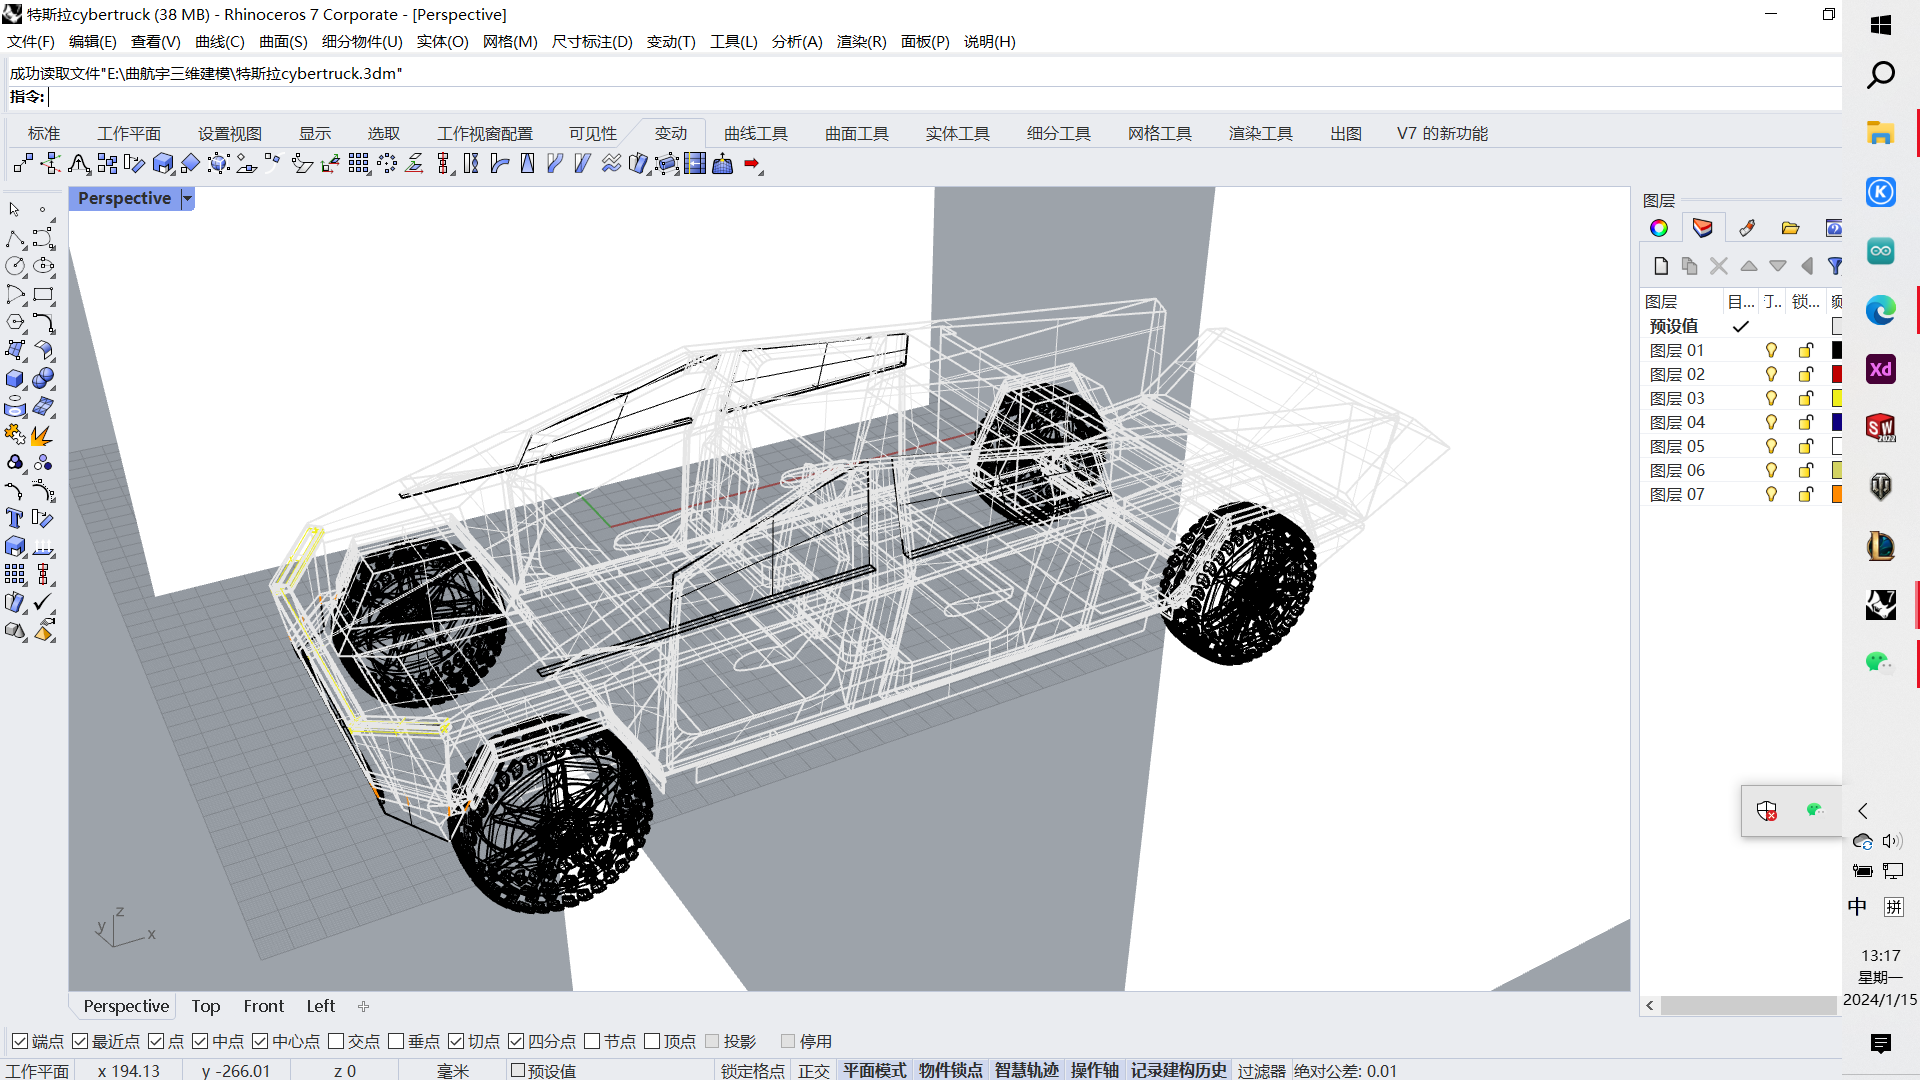Select the circle tool in the left sidebar

tap(15, 266)
